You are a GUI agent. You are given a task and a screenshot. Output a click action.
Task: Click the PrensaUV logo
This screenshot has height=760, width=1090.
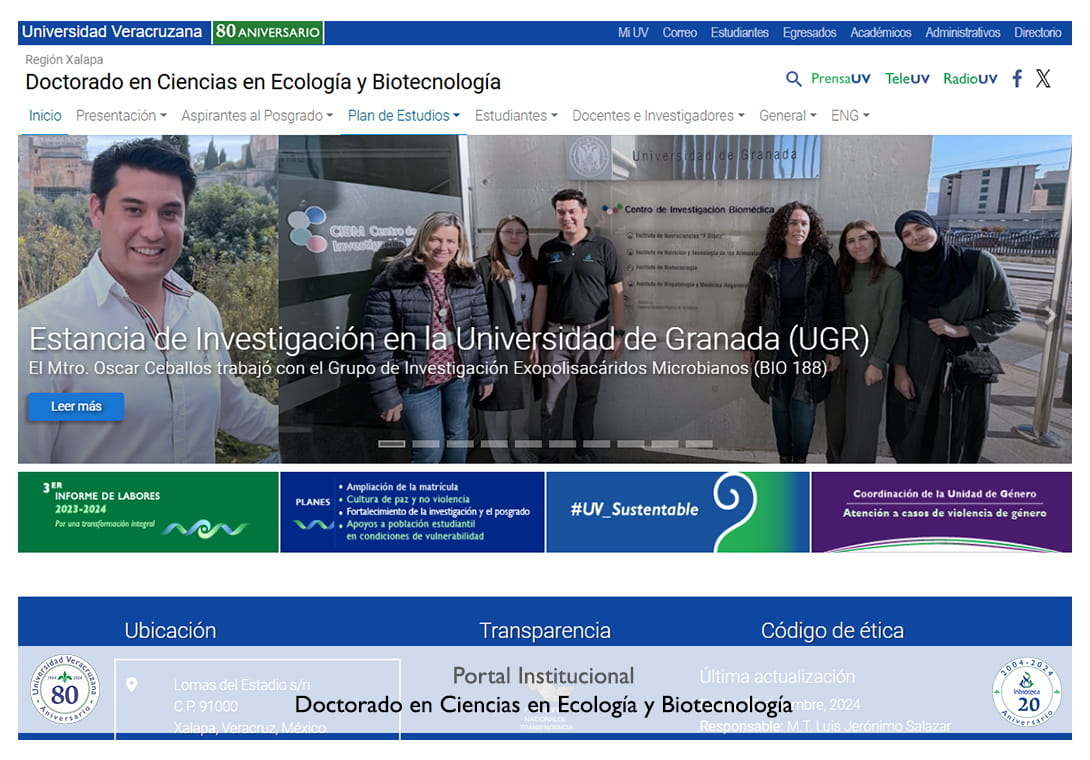[x=840, y=79]
